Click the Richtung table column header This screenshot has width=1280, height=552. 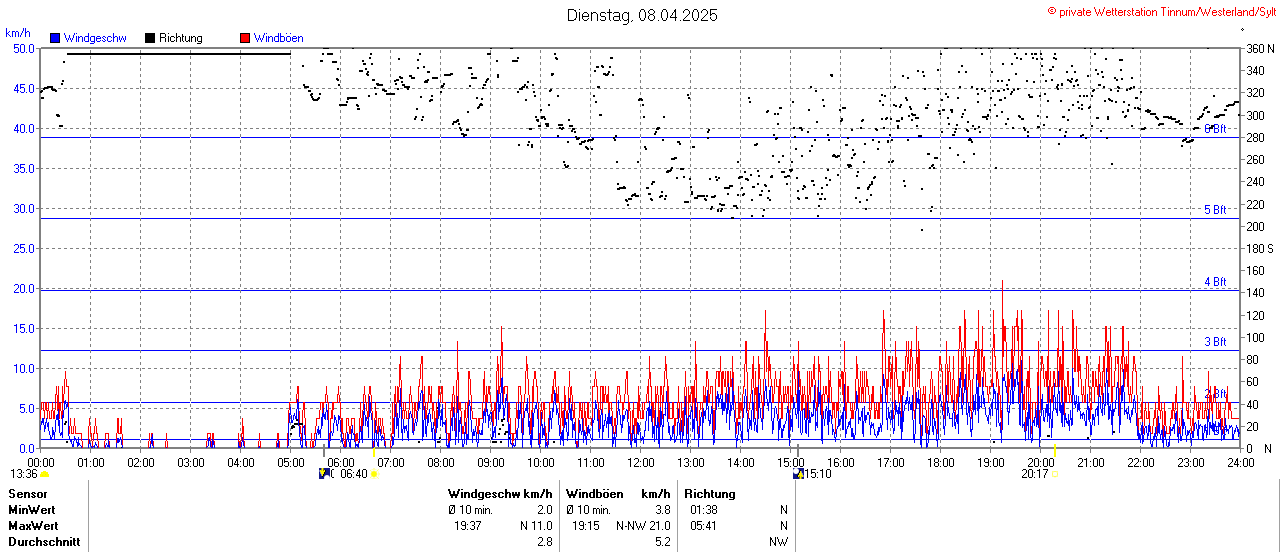click(710, 494)
